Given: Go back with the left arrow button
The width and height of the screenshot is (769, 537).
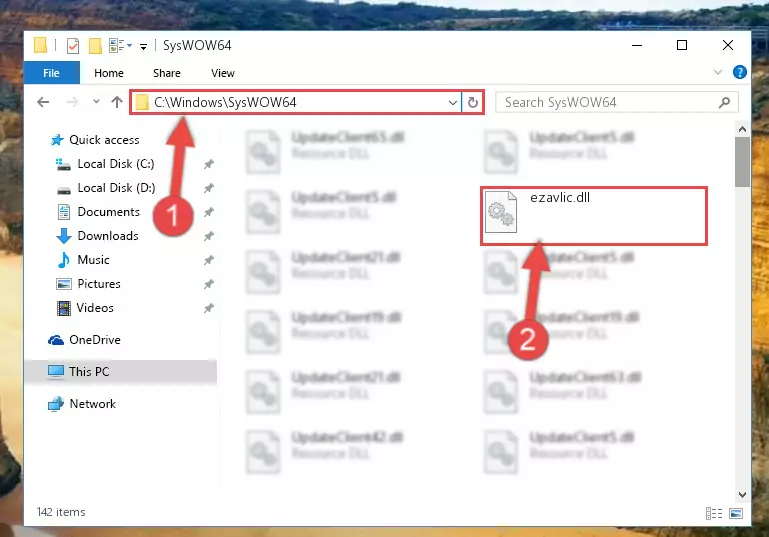Looking at the screenshot, I should coord(43,102).
